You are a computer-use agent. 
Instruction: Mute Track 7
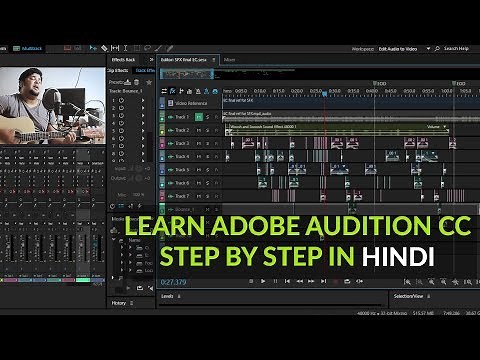coord(199,196)
